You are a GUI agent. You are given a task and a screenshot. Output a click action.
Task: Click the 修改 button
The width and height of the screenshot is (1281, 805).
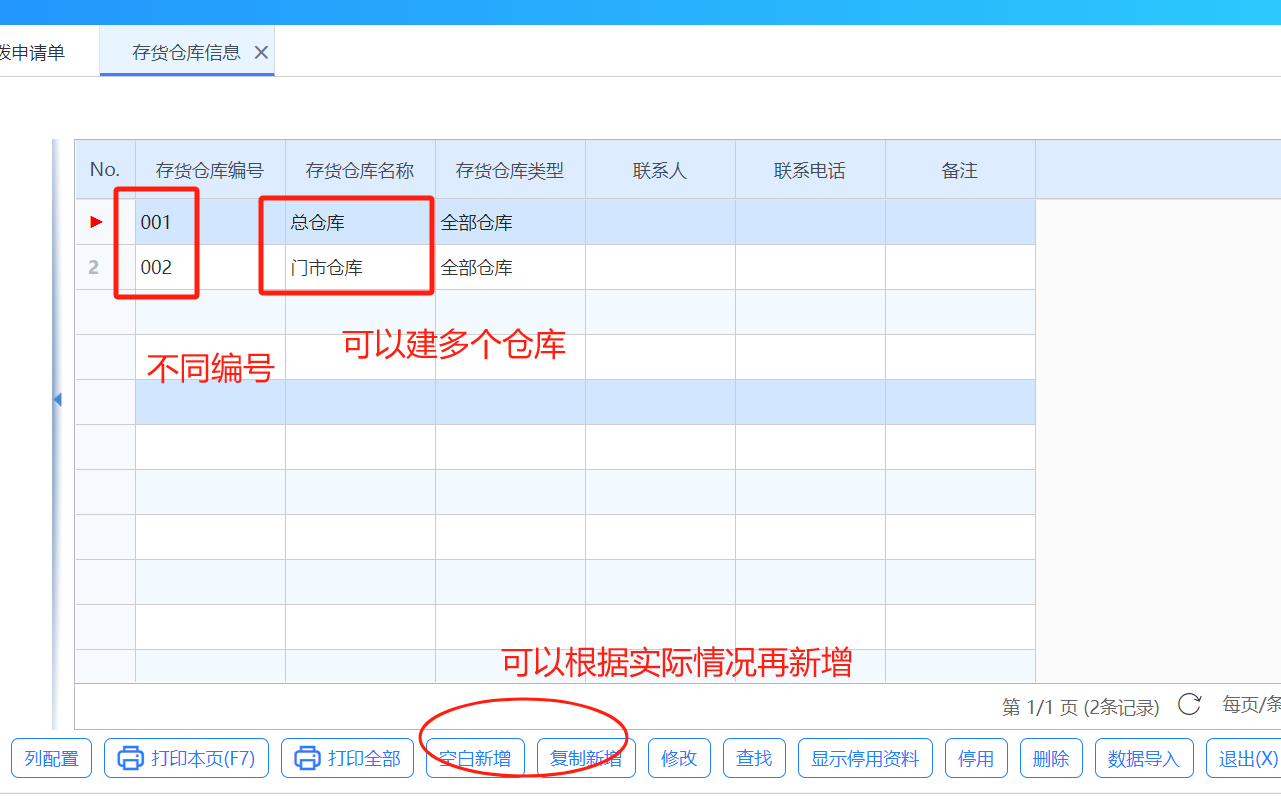click(679, 759)
